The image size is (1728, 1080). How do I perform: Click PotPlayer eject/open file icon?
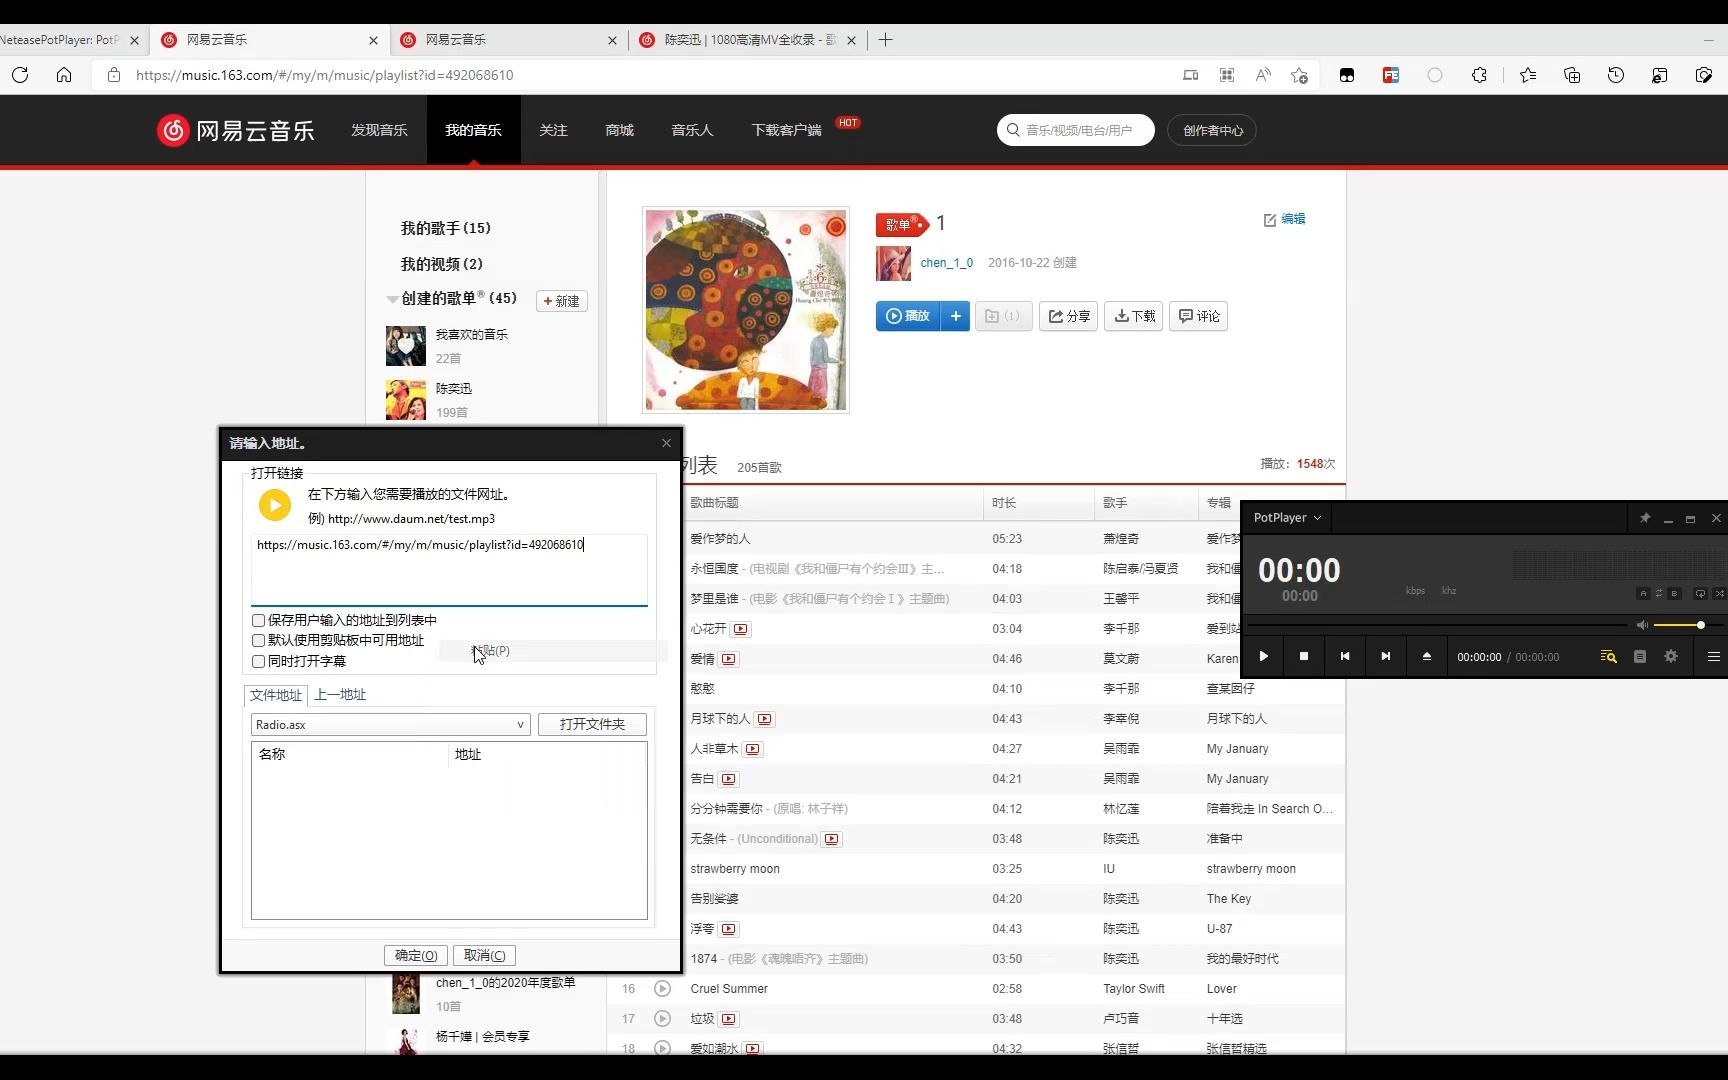(1427, 656)
